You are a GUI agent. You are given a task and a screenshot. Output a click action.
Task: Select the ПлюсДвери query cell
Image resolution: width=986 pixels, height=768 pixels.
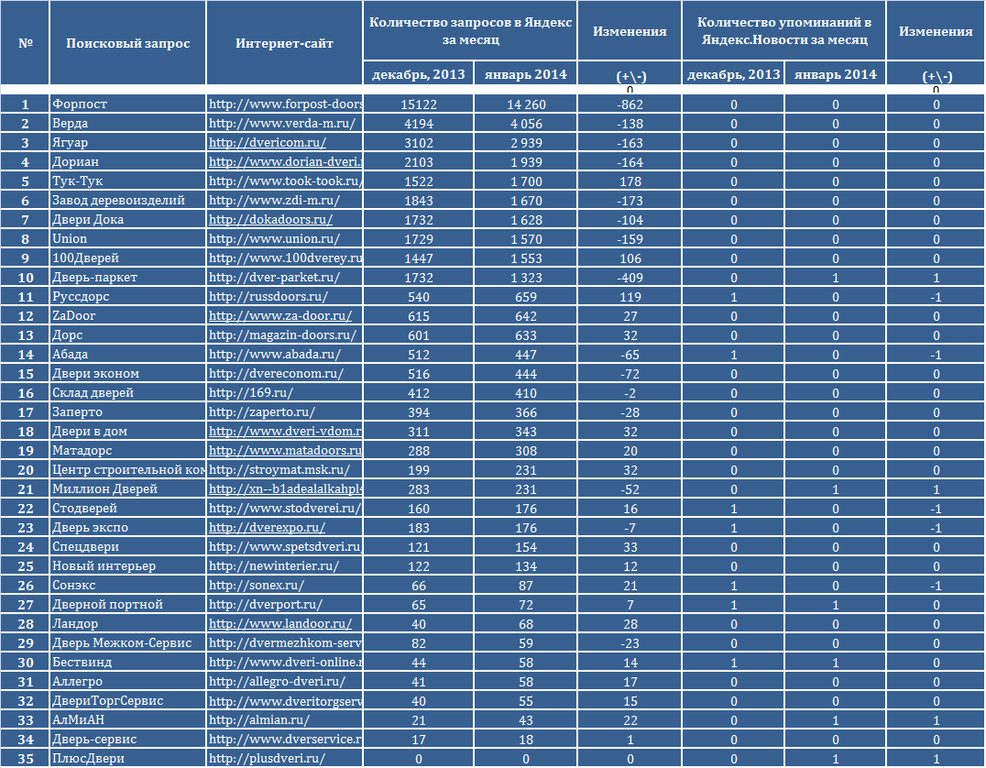click(128, 758)
